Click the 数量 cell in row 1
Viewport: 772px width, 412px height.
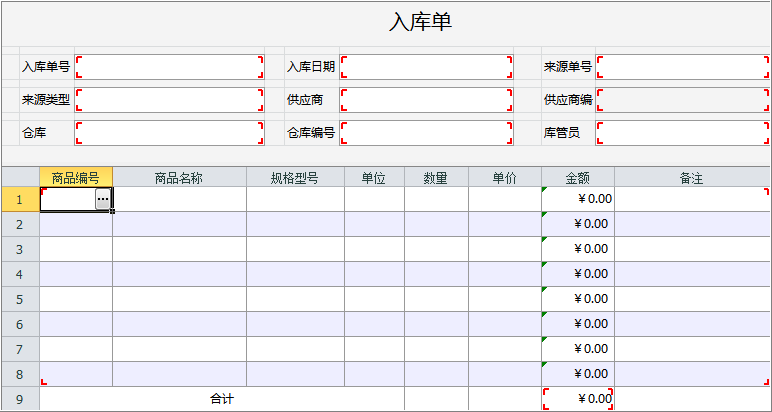point(436,199)
